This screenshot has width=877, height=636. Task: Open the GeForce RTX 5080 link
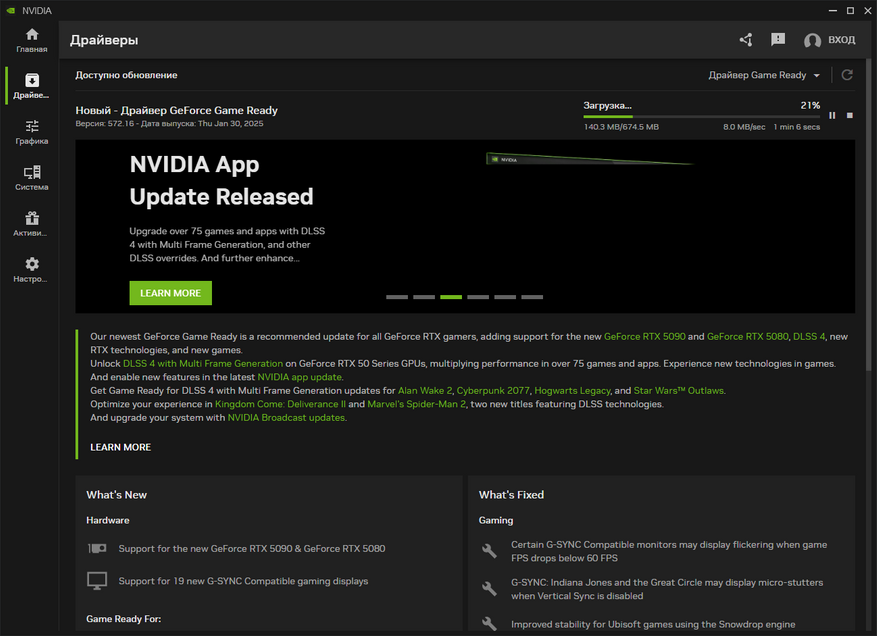tap(748, 336)
